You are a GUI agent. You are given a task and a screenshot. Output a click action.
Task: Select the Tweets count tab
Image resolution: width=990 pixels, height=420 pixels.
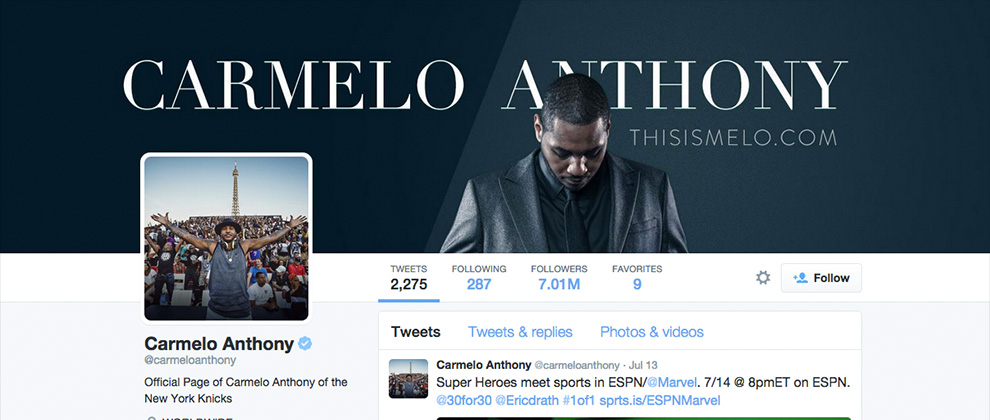click(409, 278)
